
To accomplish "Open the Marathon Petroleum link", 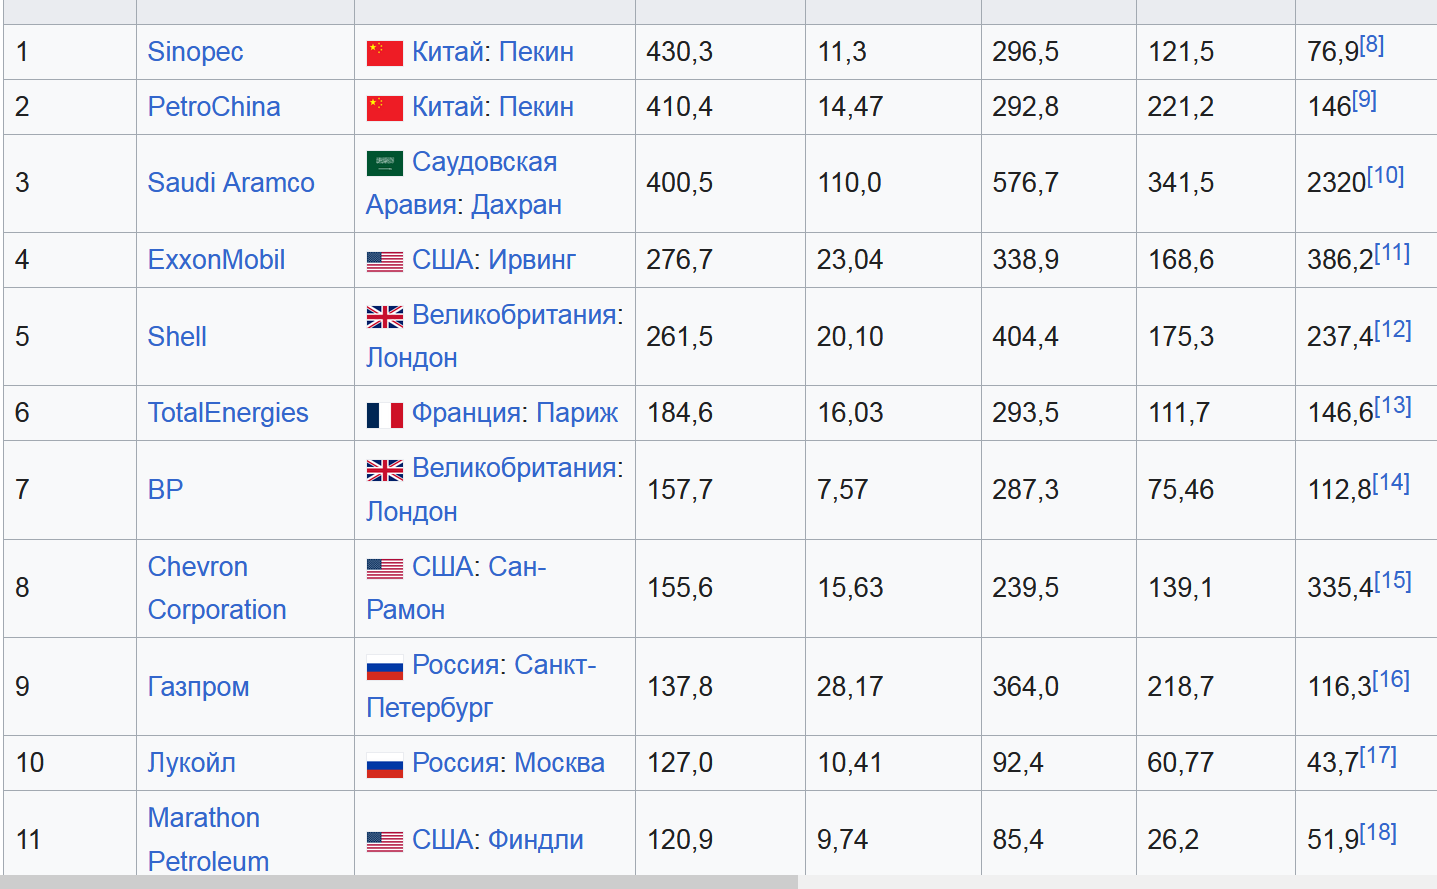I will coord(208,840).
